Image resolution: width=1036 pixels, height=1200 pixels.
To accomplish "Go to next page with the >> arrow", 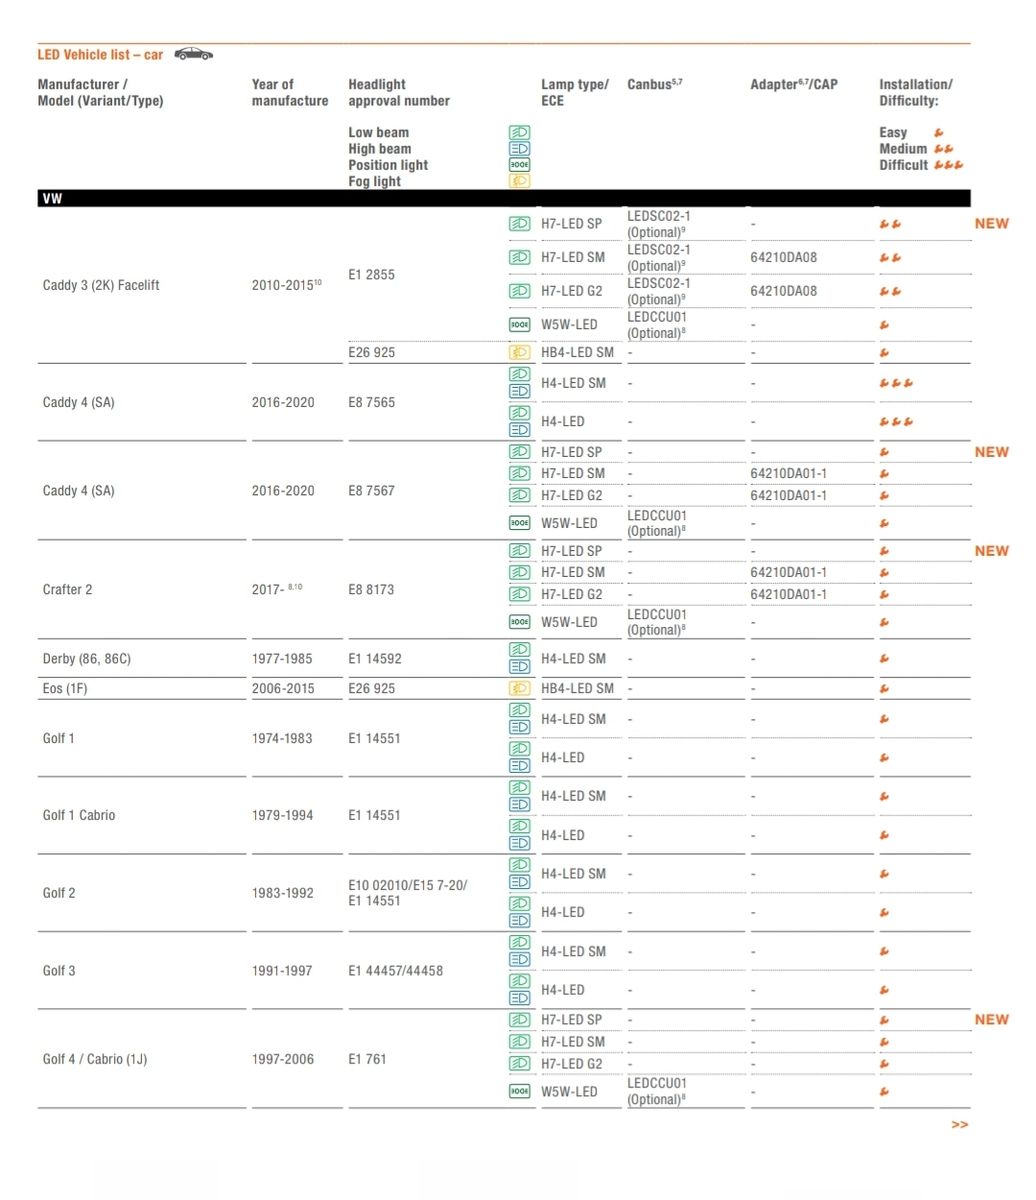I will [959, 1125].
